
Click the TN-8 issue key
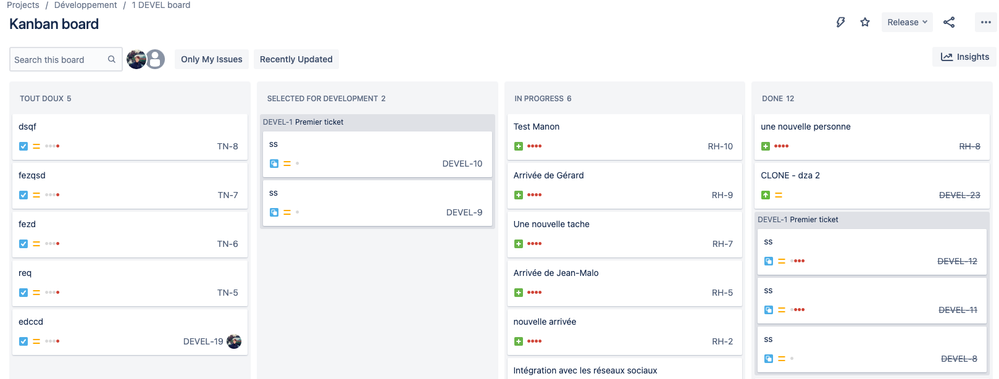(227, 147)
